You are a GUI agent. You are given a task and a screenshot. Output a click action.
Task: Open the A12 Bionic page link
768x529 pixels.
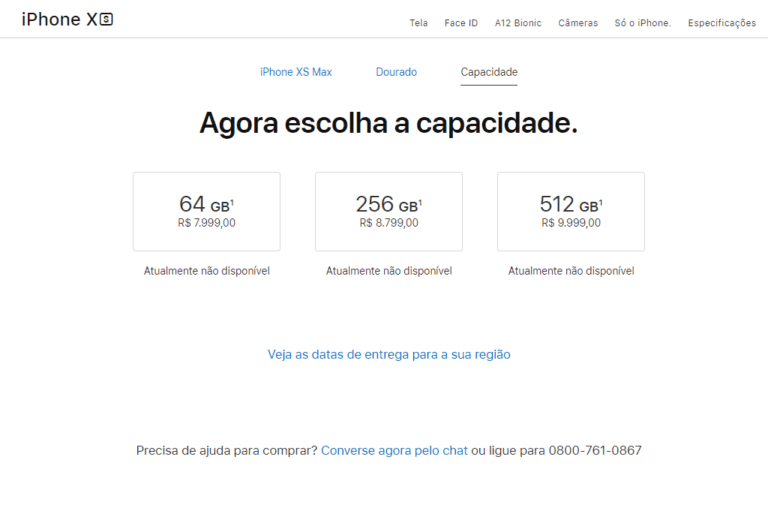point(518,23)
